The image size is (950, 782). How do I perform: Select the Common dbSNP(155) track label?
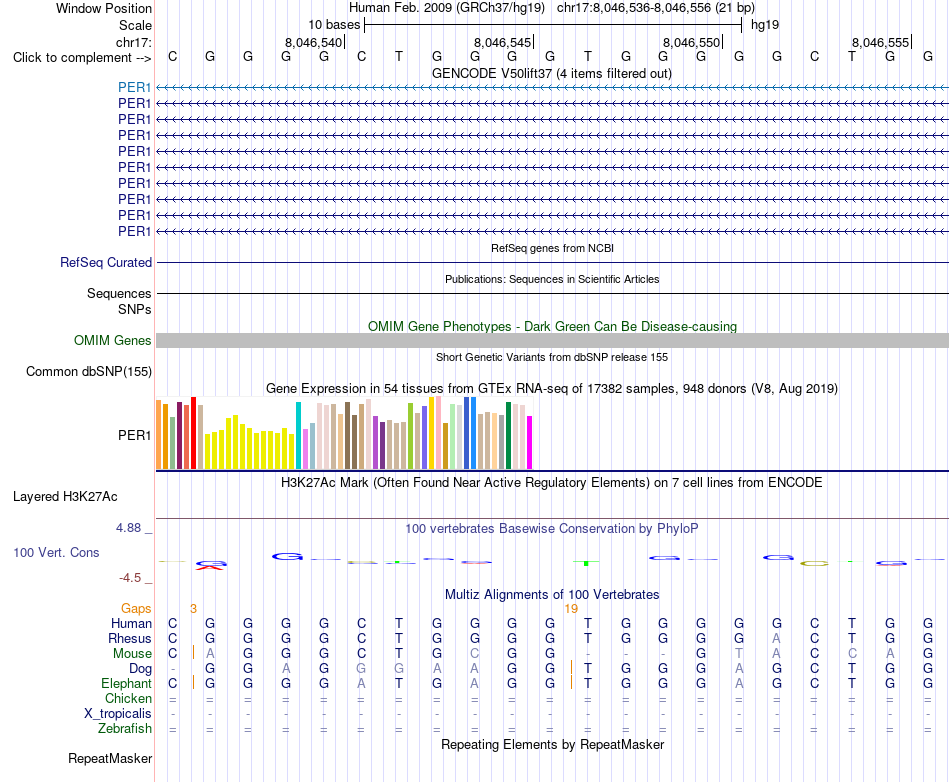pyautogui.click(x=88, y=371)
